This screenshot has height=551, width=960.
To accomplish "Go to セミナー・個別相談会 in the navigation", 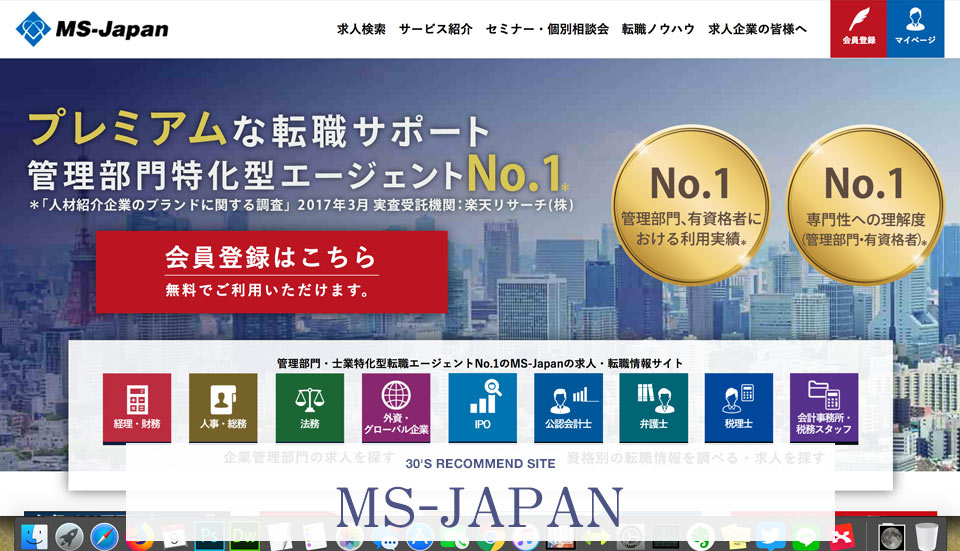I will 547,29.
